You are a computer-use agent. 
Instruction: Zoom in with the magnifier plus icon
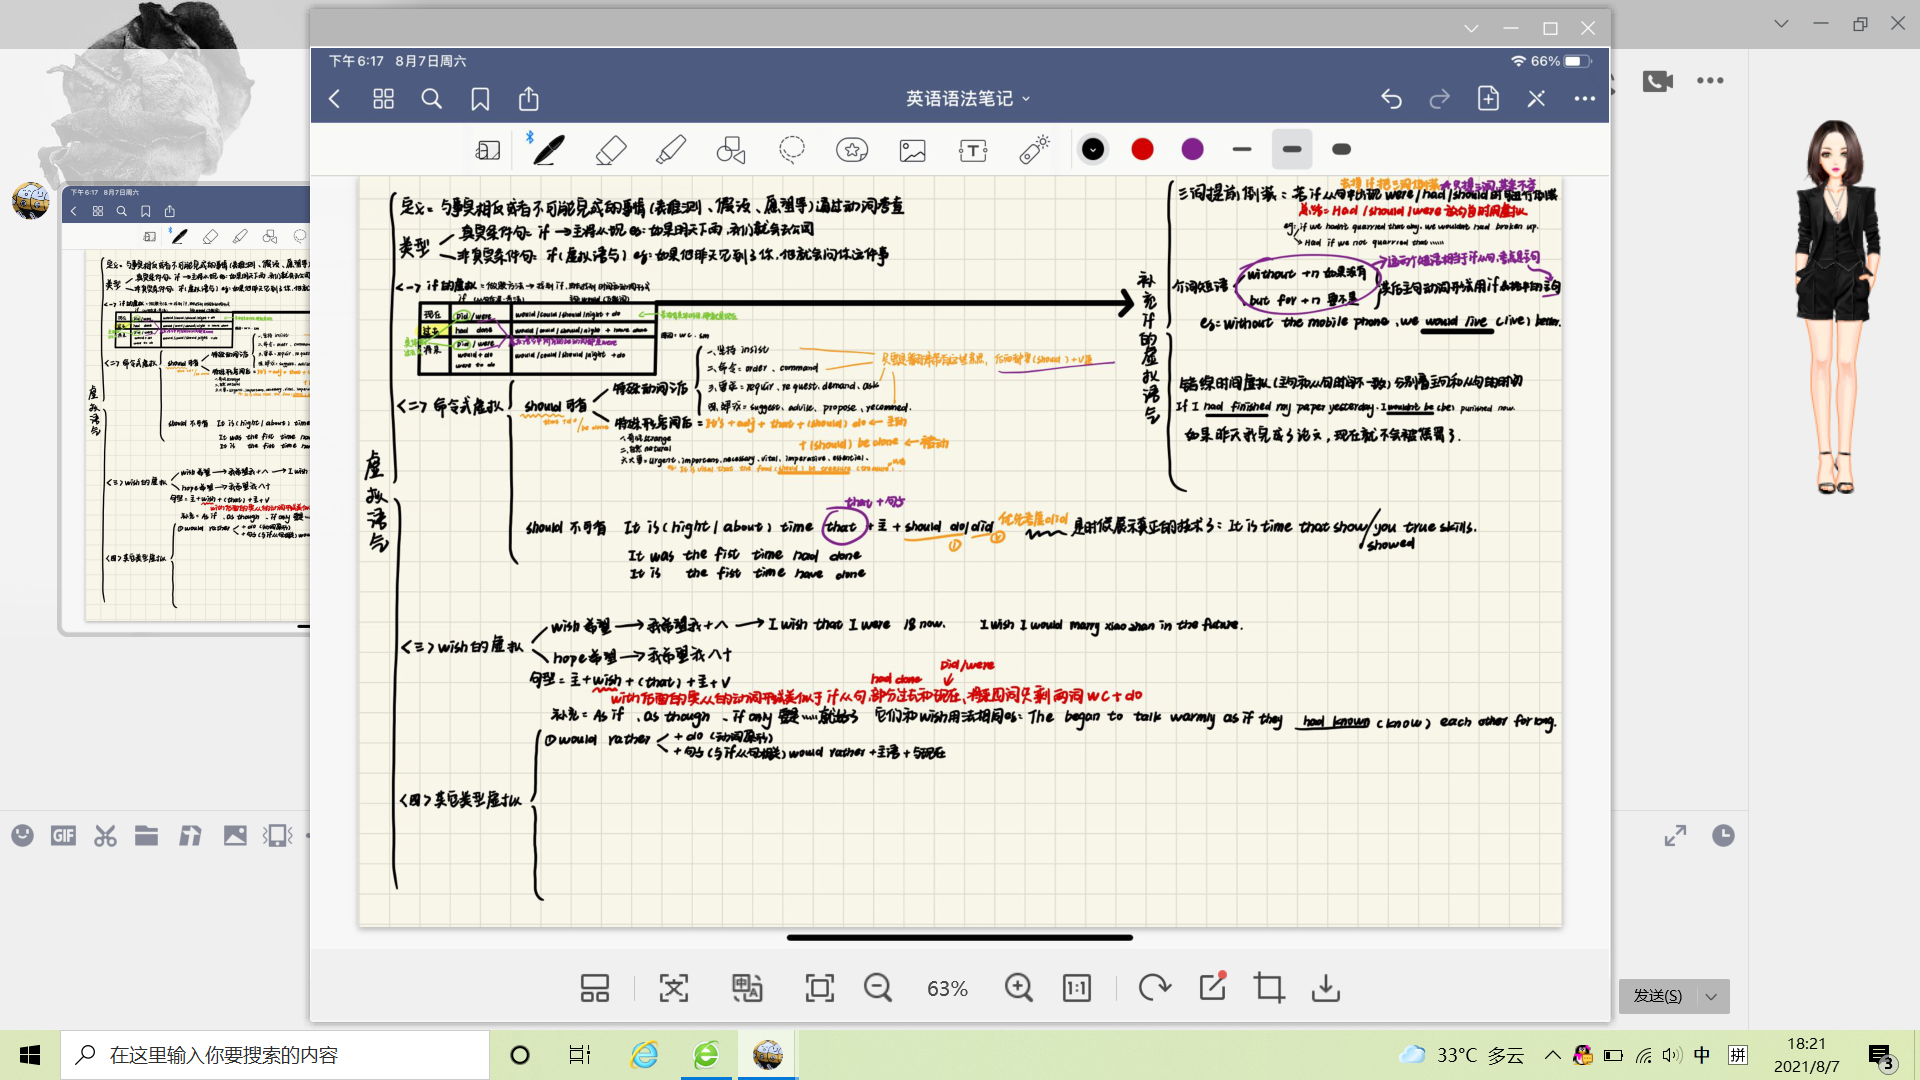[x=1018, y=988]
